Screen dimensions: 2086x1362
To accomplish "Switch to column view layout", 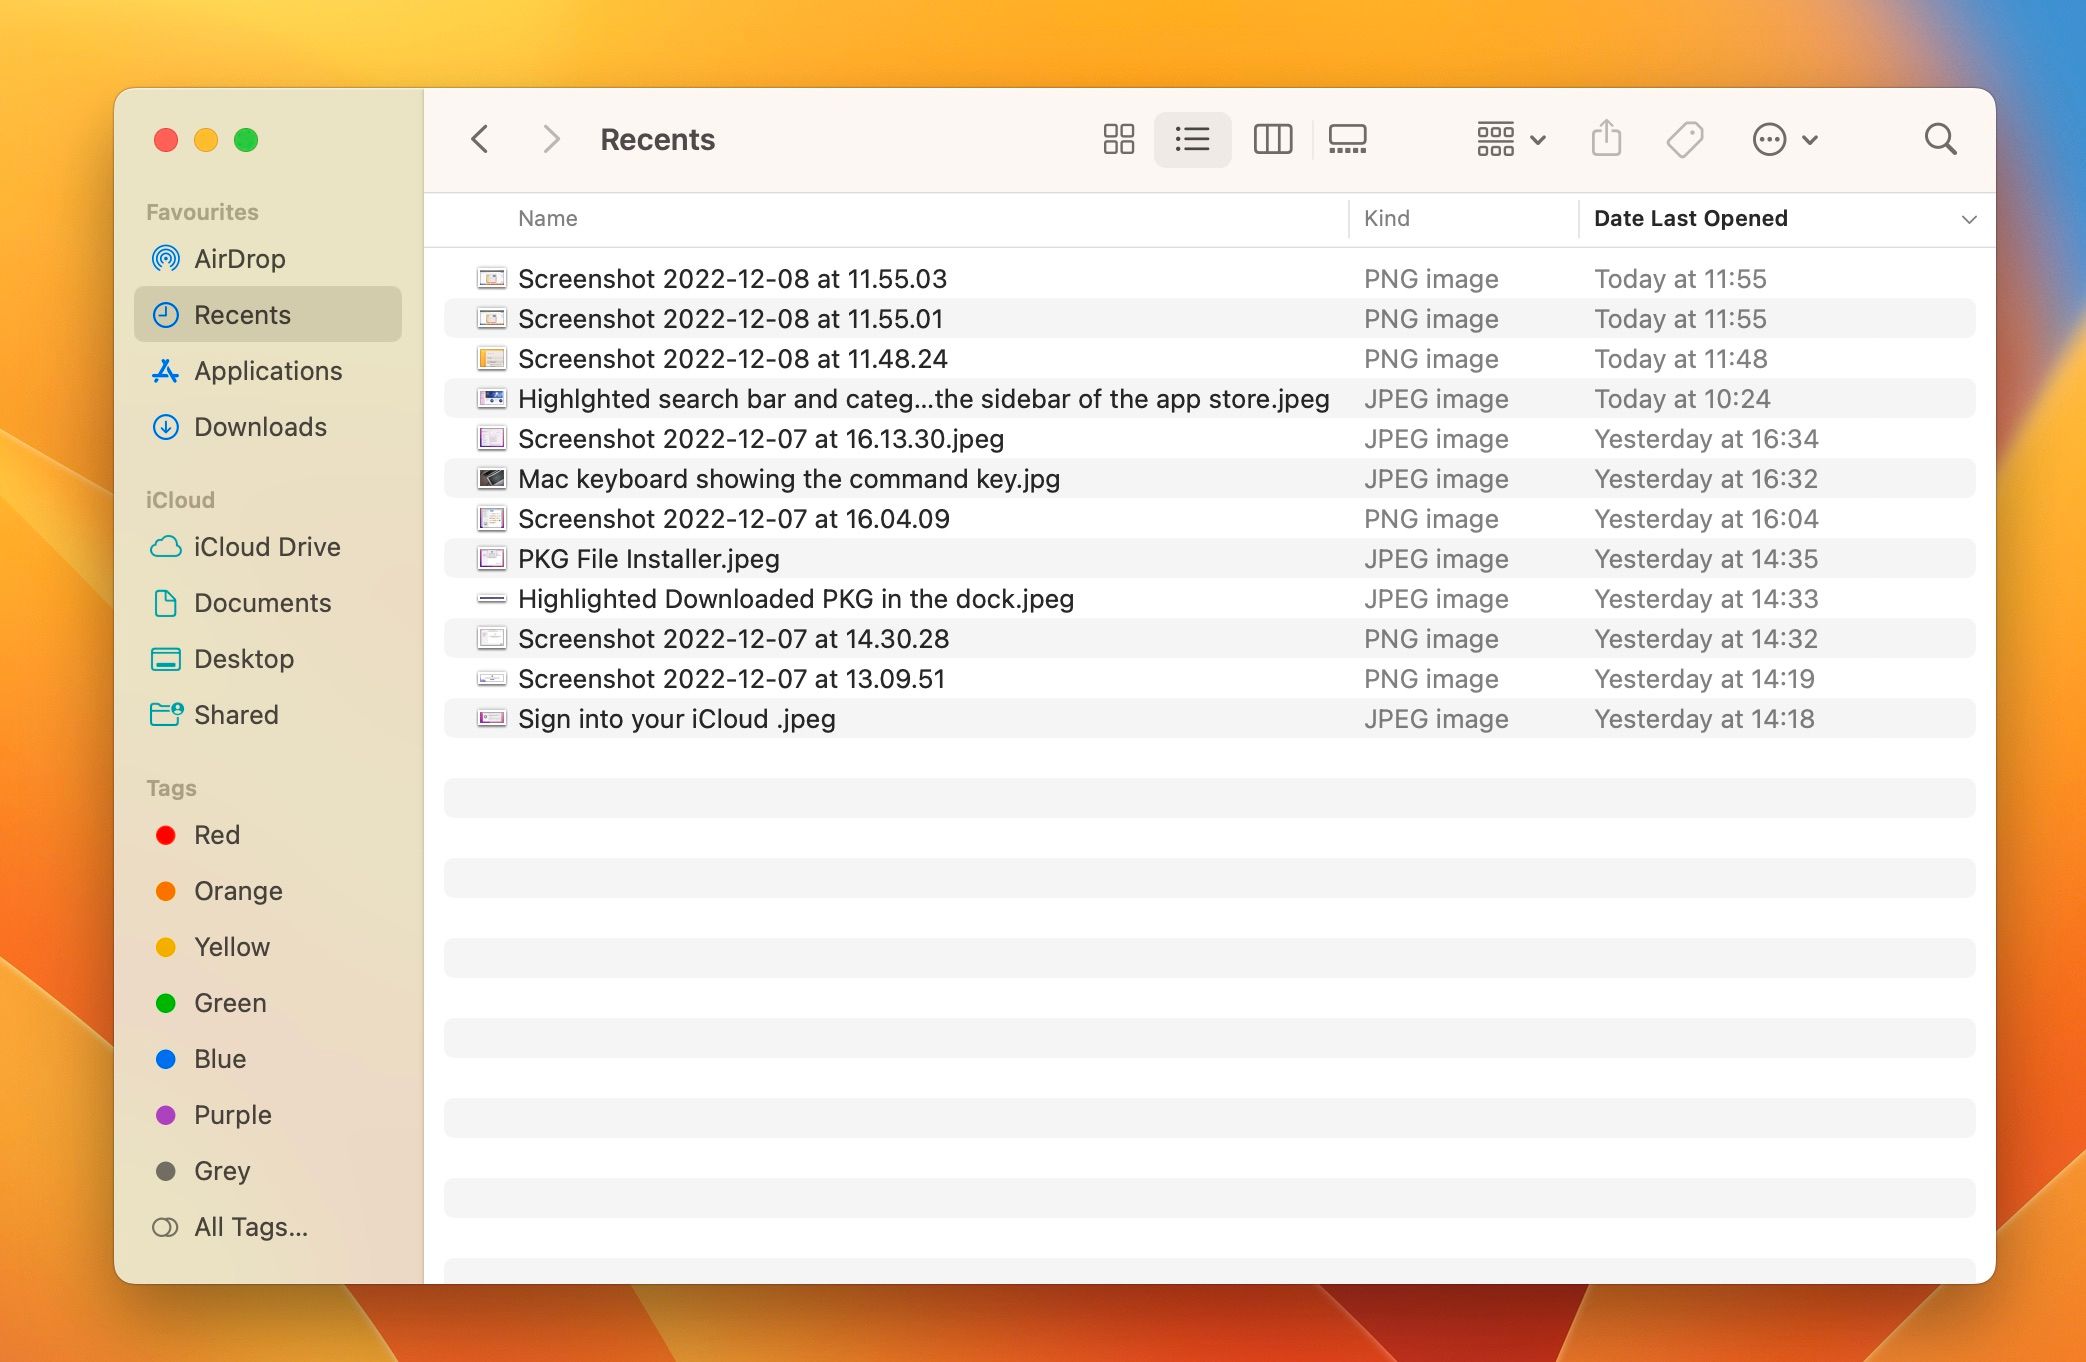I will pos(1274,139).
